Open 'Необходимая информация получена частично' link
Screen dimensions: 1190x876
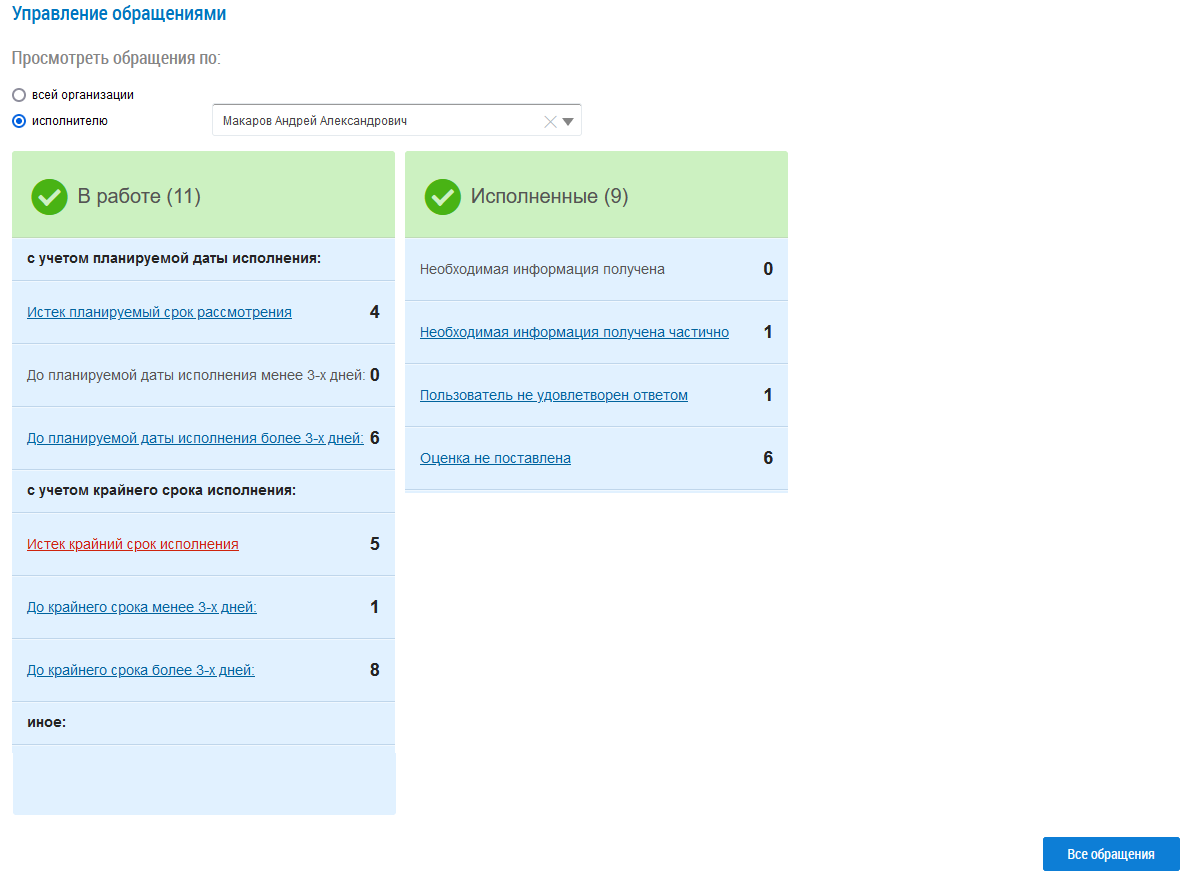(x=574, y=332)
